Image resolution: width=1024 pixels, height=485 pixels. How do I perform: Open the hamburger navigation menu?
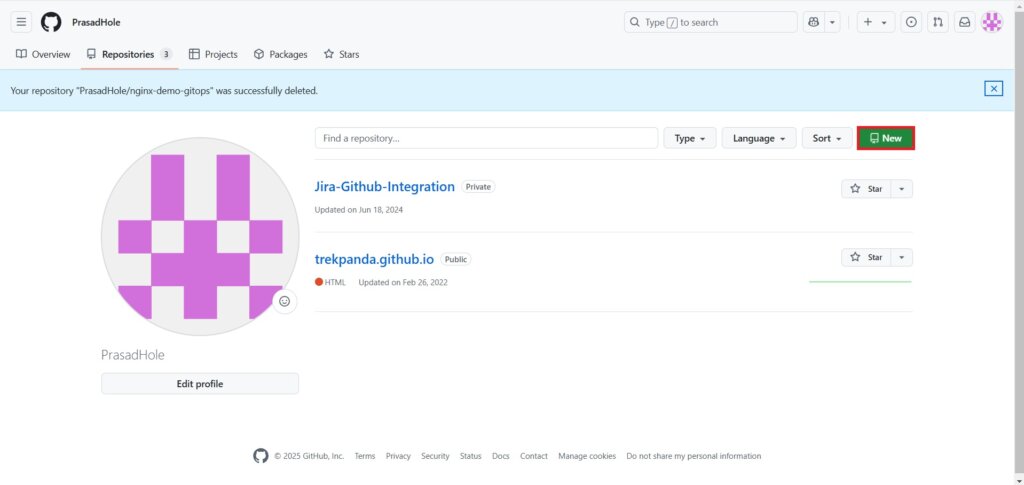[21, 22]
